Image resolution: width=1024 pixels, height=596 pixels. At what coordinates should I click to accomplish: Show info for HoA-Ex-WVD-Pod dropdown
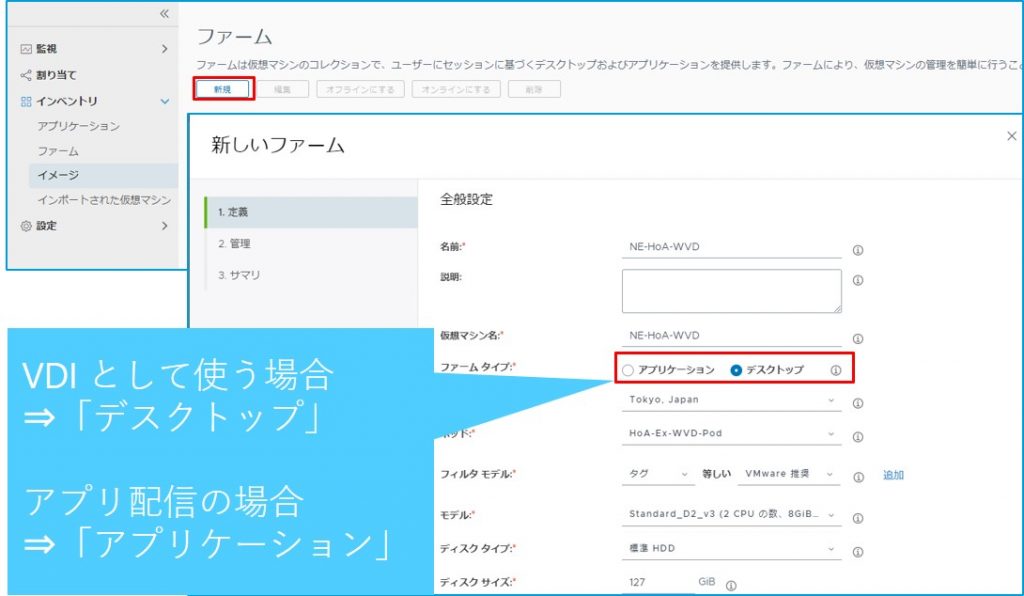(858, 437)
